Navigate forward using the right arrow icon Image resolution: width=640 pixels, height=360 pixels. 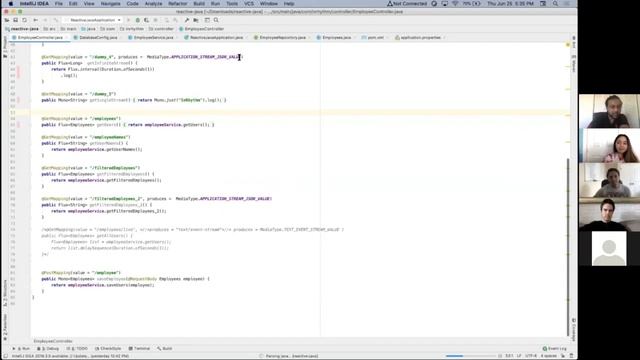(x=45, y=20)
